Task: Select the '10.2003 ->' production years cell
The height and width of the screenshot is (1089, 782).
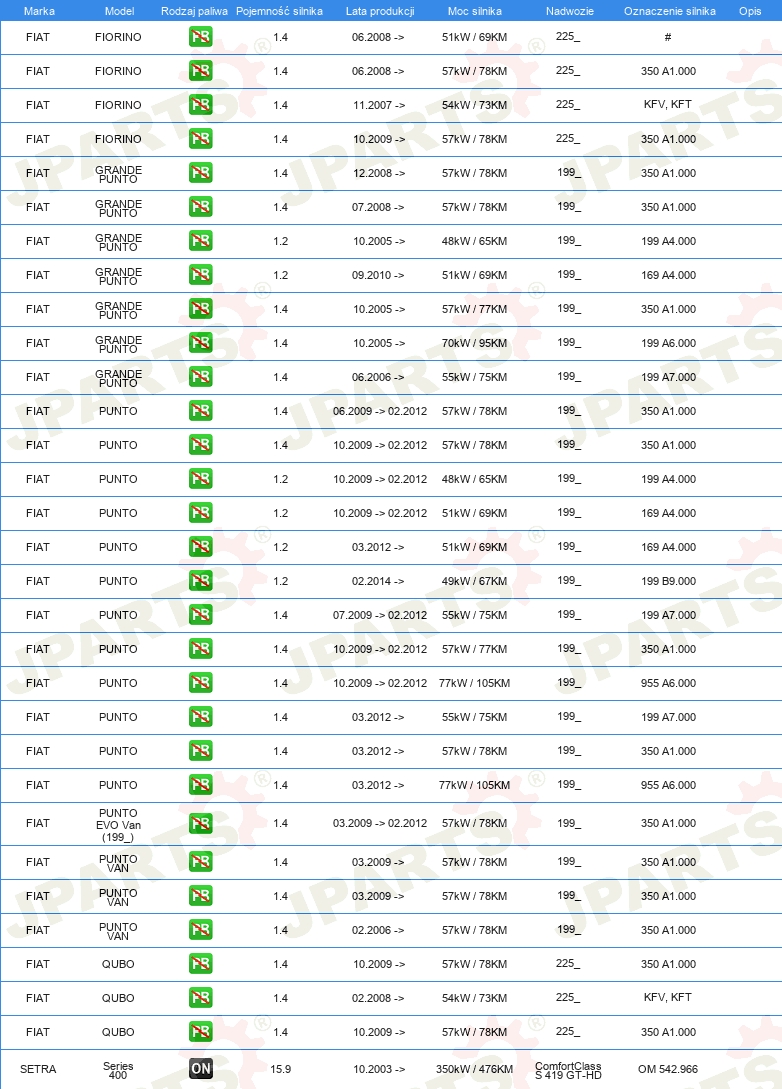Action: [x=378, y=1069]
